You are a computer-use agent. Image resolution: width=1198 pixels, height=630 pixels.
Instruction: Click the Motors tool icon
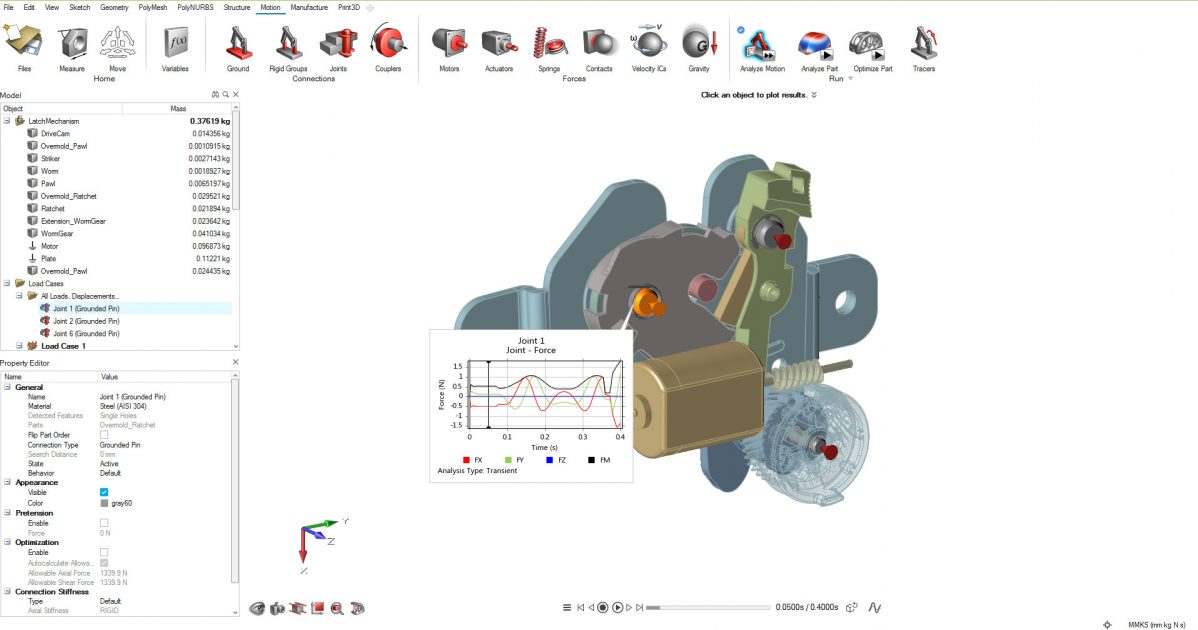click(449, 45)
